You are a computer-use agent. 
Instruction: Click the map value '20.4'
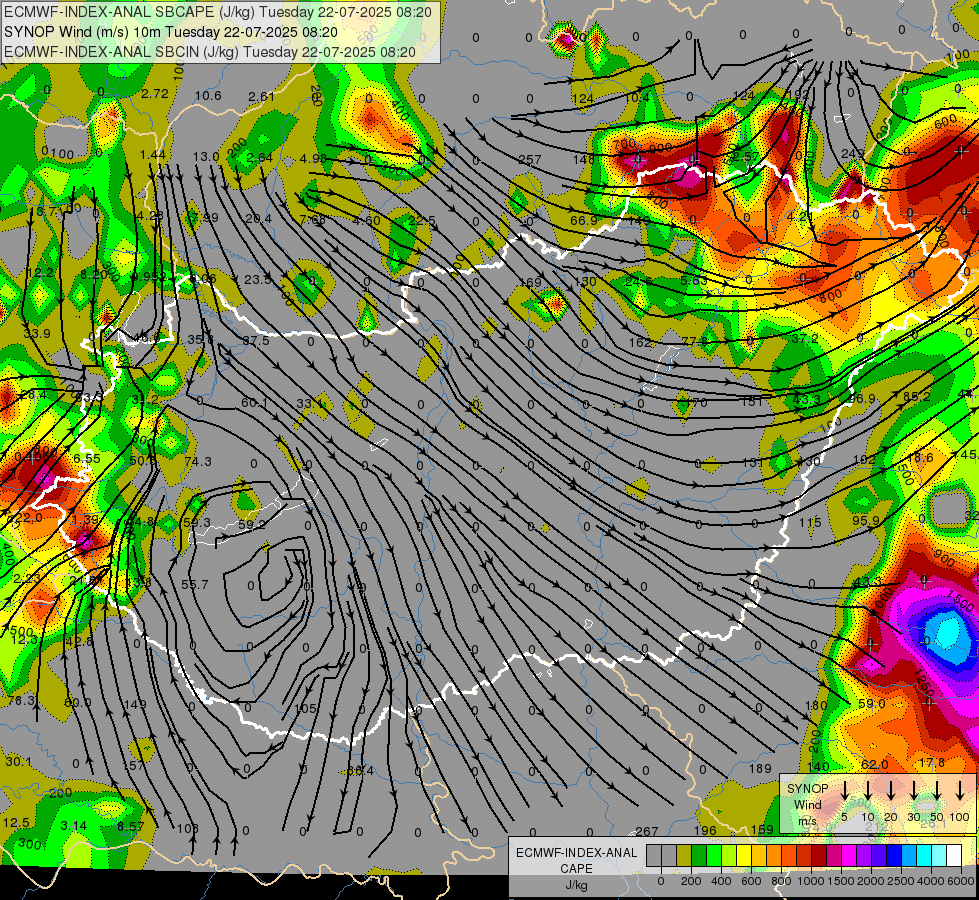click(x=258, y=219)
